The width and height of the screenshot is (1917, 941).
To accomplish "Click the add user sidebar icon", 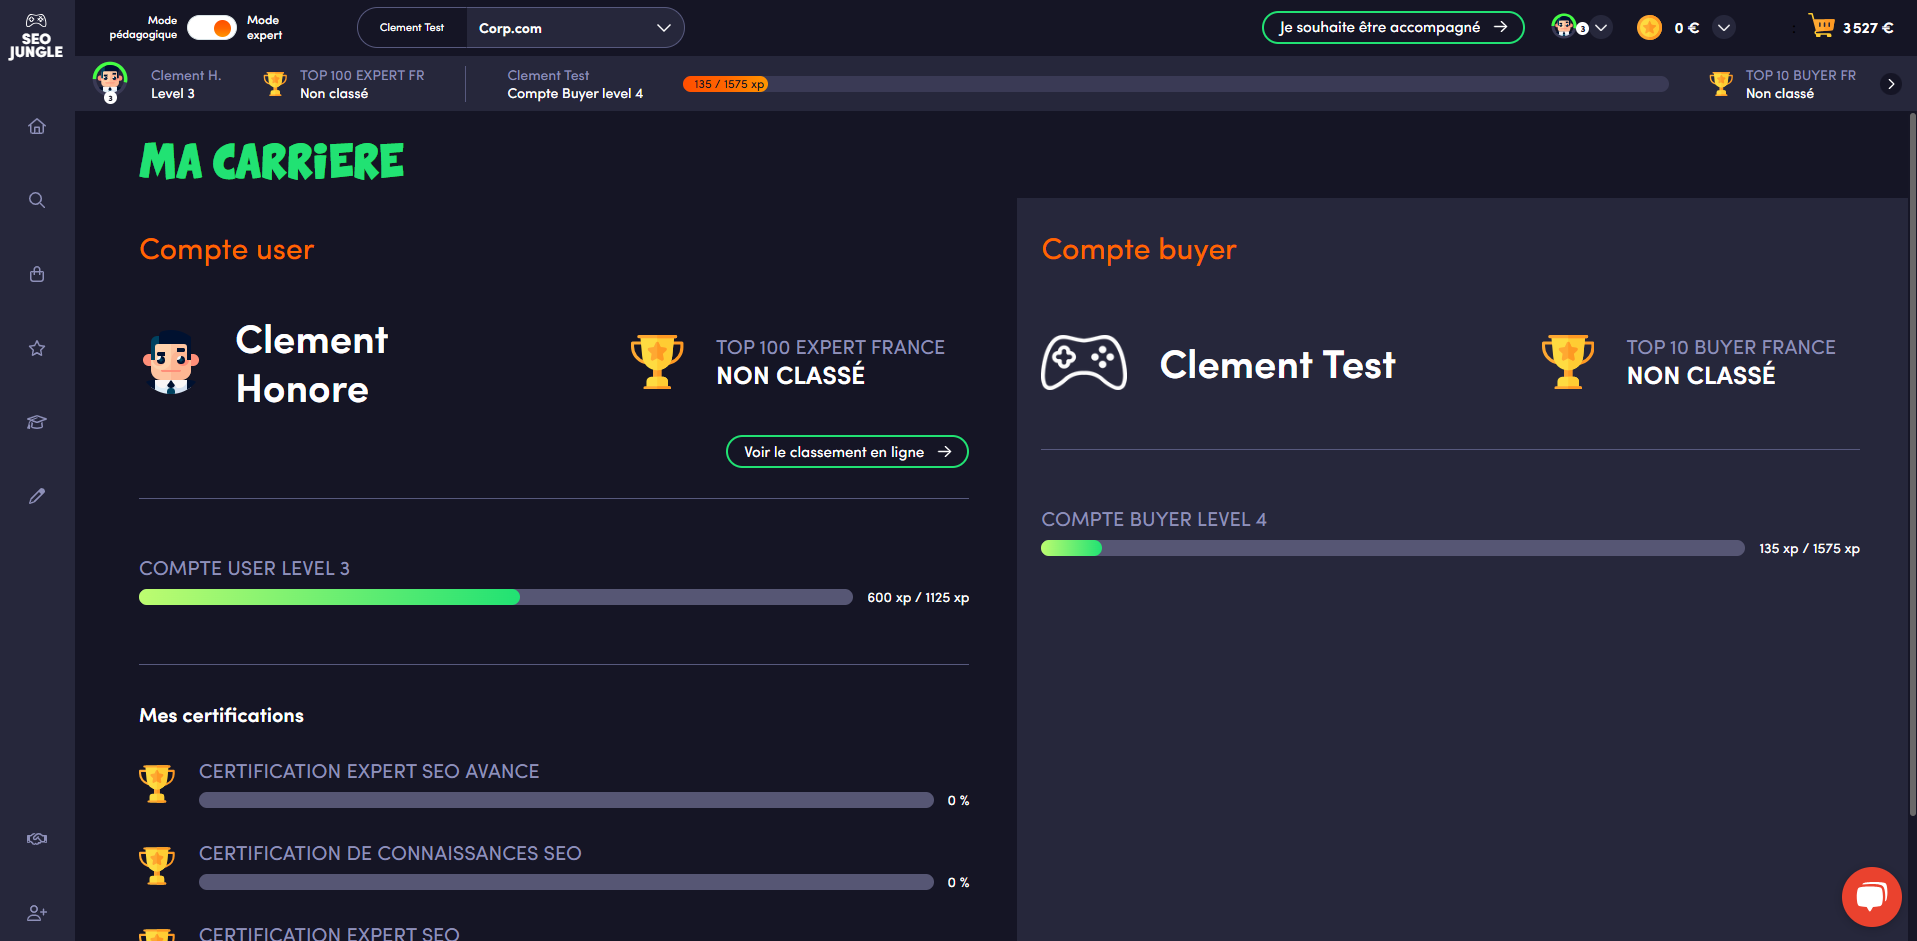I will tap(37, 913).
